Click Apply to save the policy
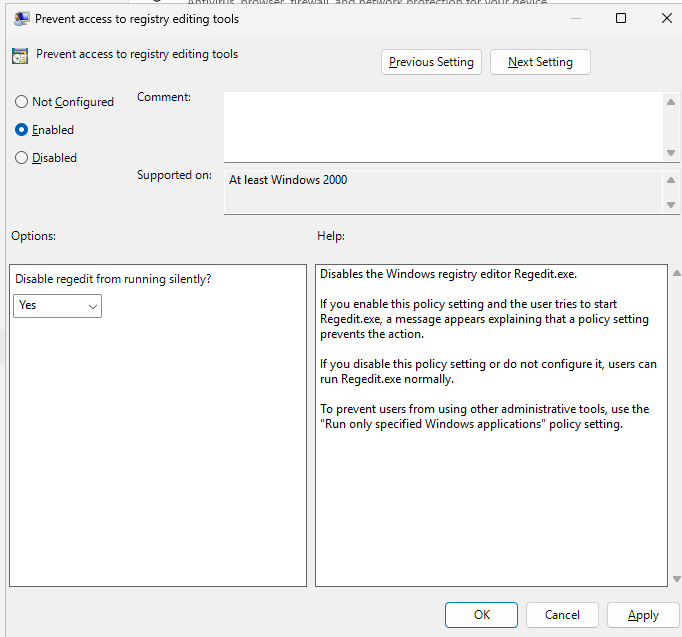Screen dimensions: 682x637 point(643,615)
